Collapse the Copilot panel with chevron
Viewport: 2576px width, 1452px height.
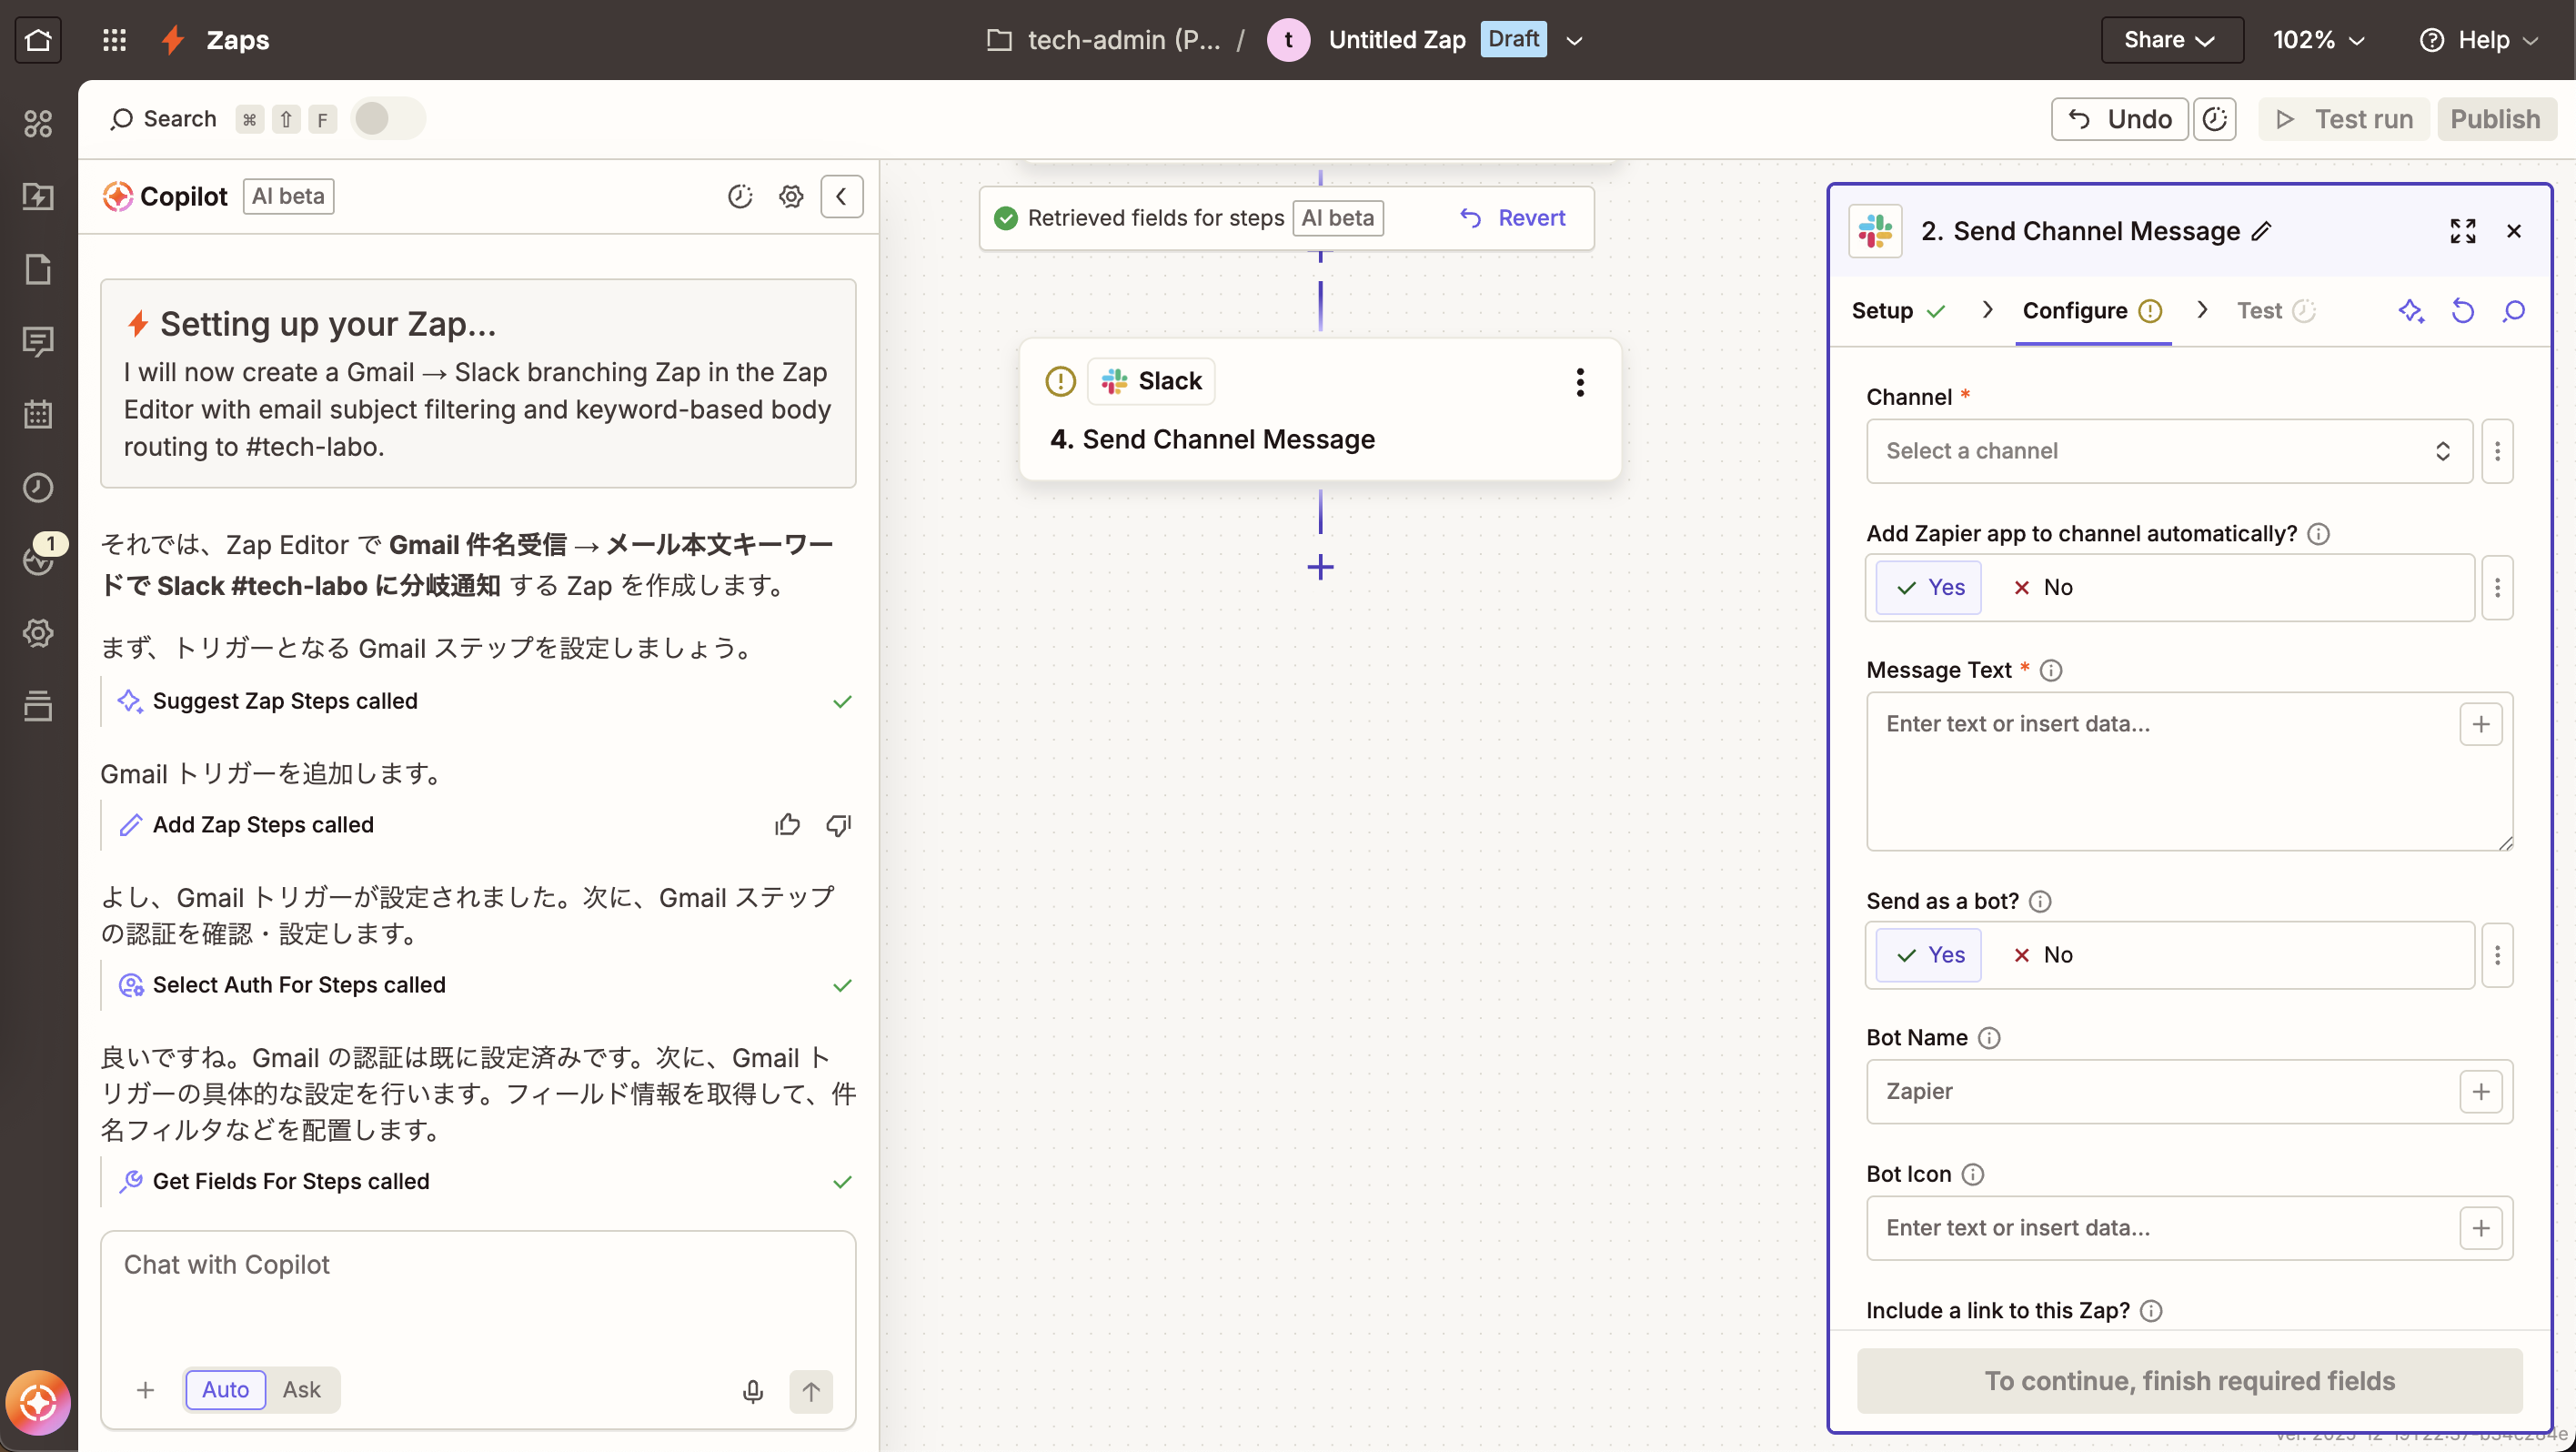pos(841,196)
